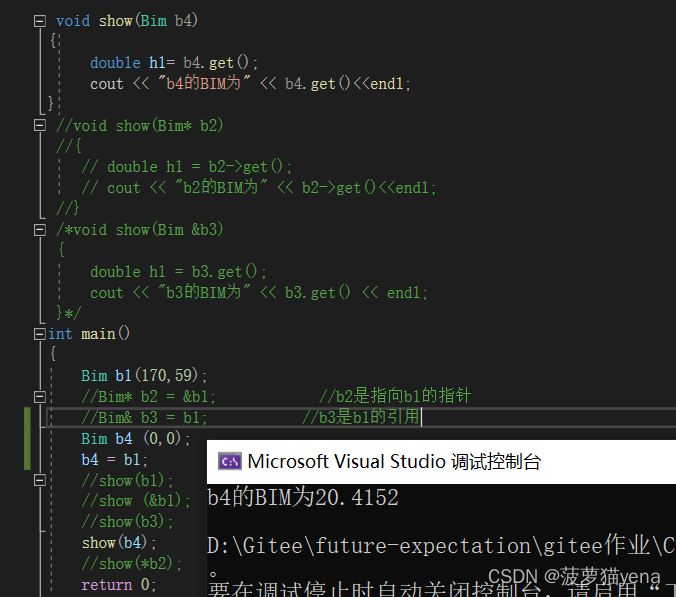676x597 pixels.
Task: Click the cout line with "b3的BIM为"
Action: pos(259,293)
